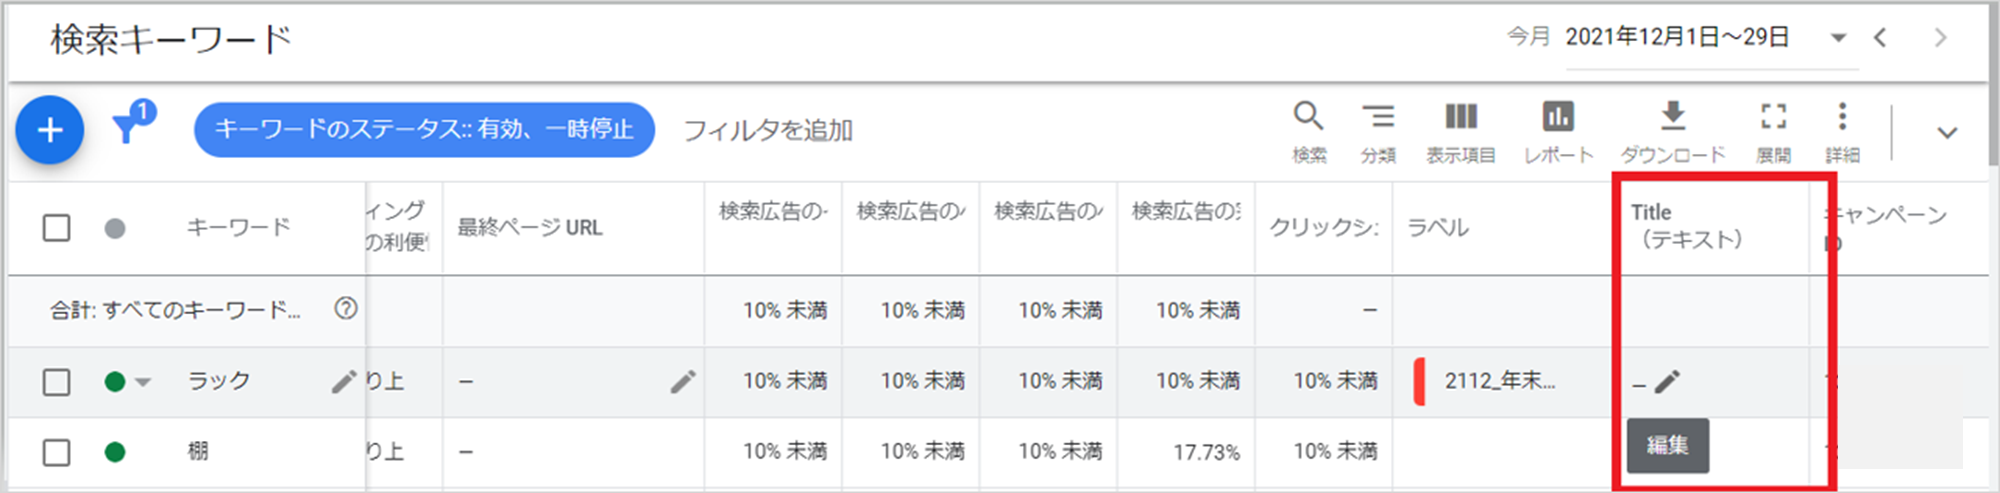
Task: Open the レポート chart tool
Action: click(1558, 130)
